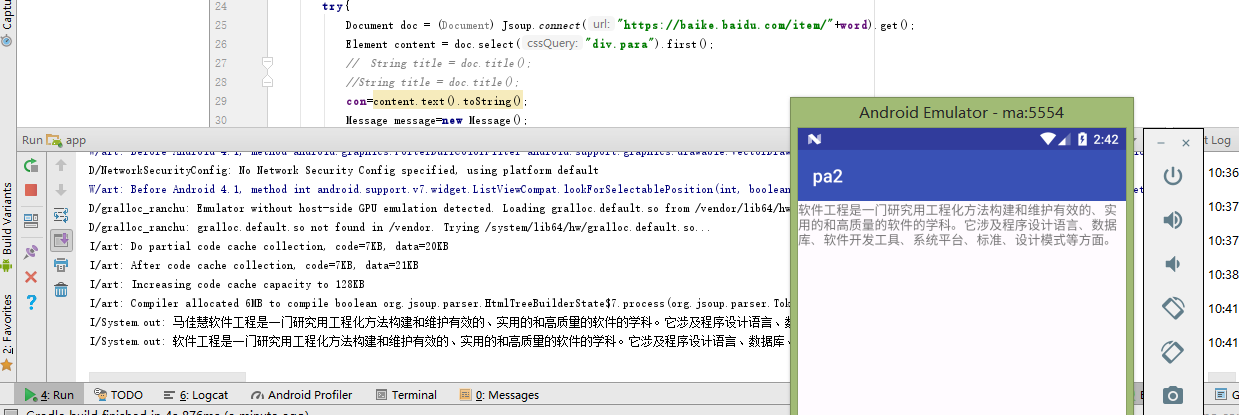
Task: Open the 2: Favorites side panel
Action: click(7, 332)
